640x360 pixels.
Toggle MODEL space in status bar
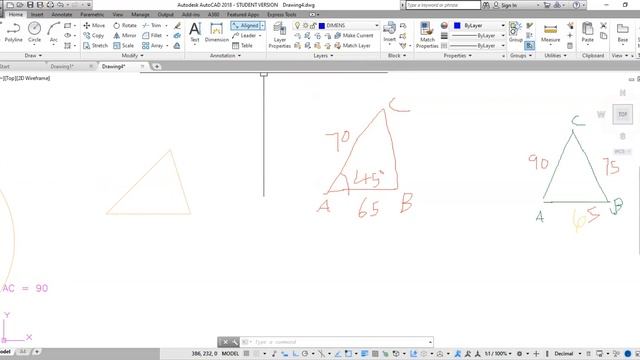[x=230, y=353]
